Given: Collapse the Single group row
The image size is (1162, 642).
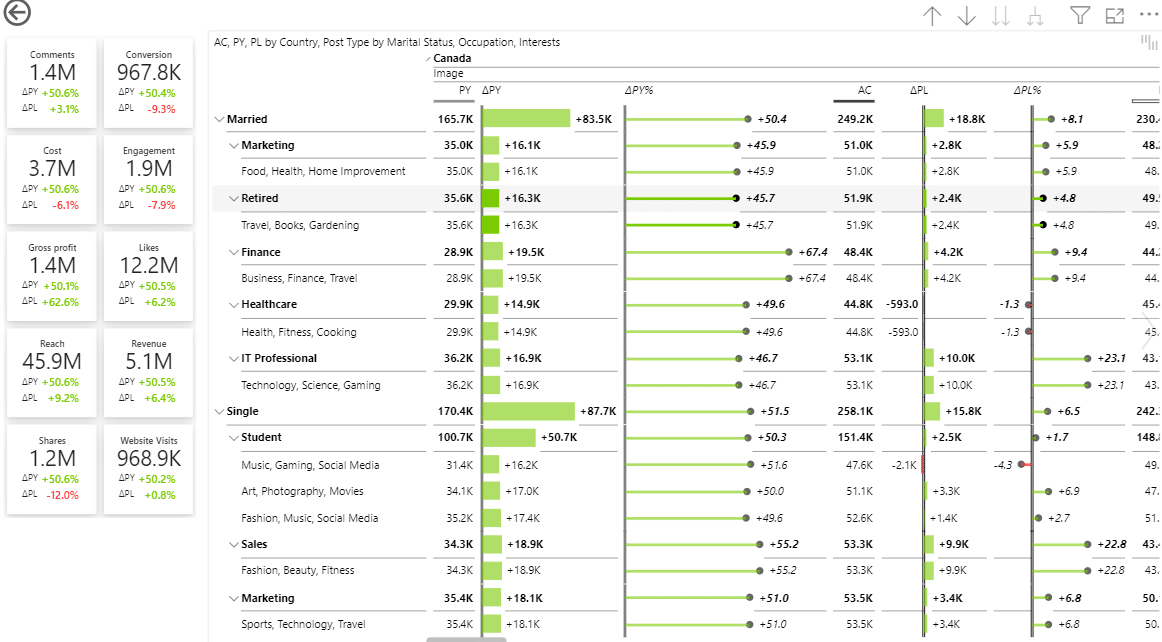Looking at the screenshot, I should pos(220,410).
